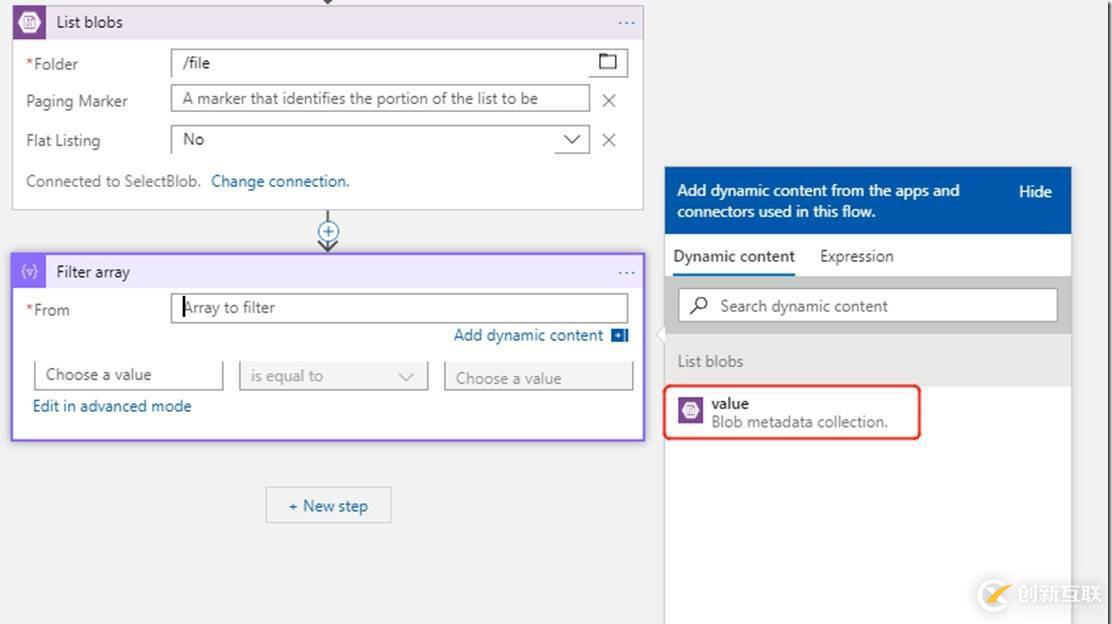Remove the Flat Listing parameter with its X
The image size is (1112, 624).
[608, 140]
